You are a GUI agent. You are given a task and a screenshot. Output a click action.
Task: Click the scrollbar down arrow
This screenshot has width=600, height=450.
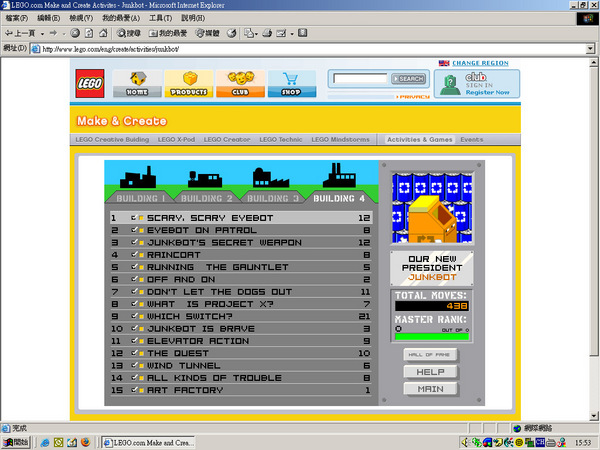click(593, 416)
